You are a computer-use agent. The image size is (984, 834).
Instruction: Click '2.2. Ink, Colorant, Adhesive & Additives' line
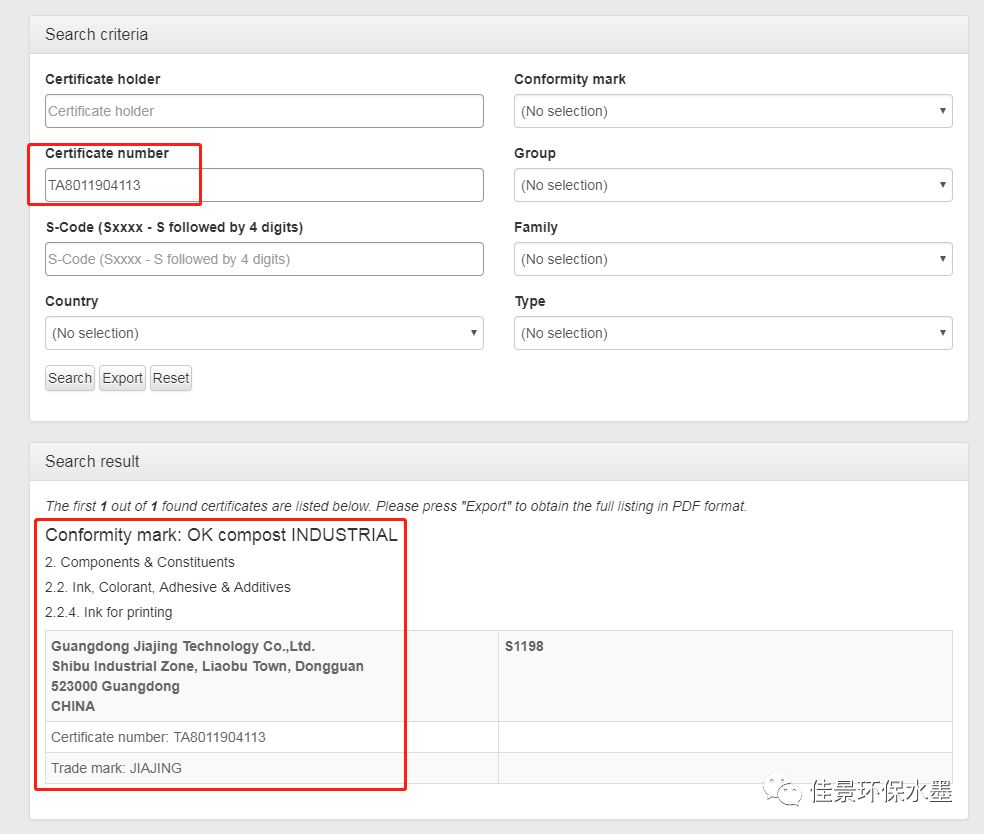point(168,587)
